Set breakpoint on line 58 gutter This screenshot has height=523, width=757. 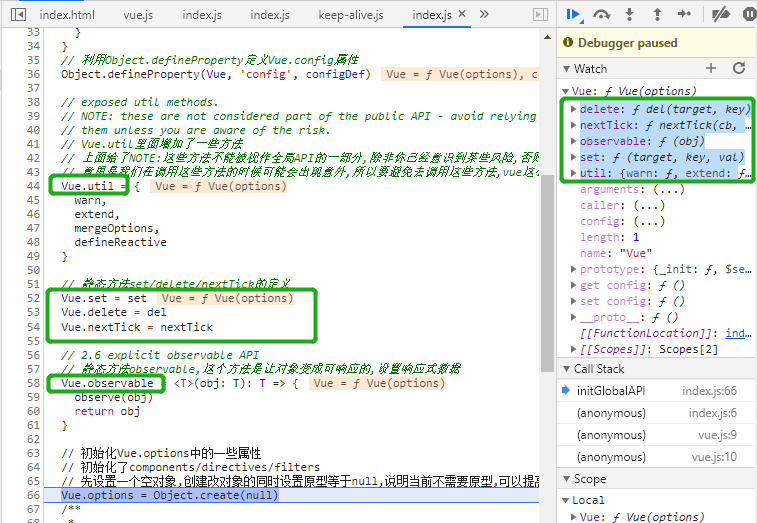33,383
